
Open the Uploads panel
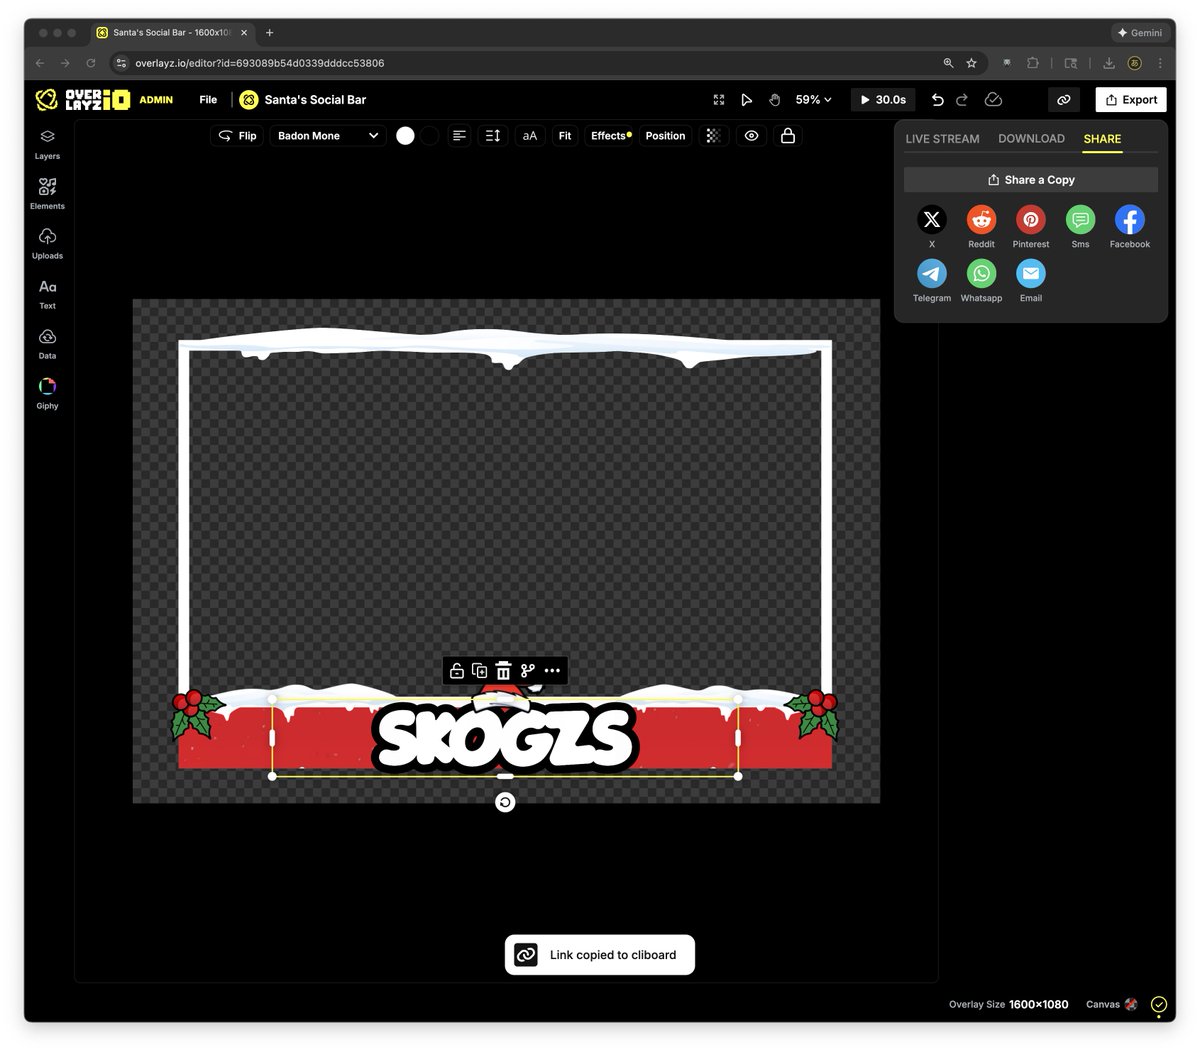click(47, 242)
